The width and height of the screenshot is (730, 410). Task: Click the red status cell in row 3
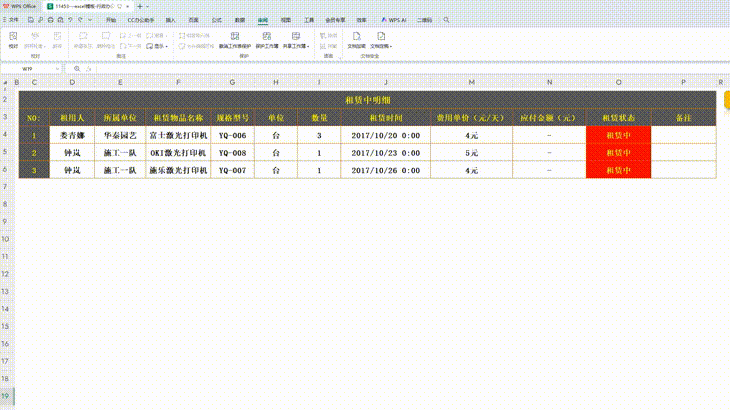click(x=618, y=170)
